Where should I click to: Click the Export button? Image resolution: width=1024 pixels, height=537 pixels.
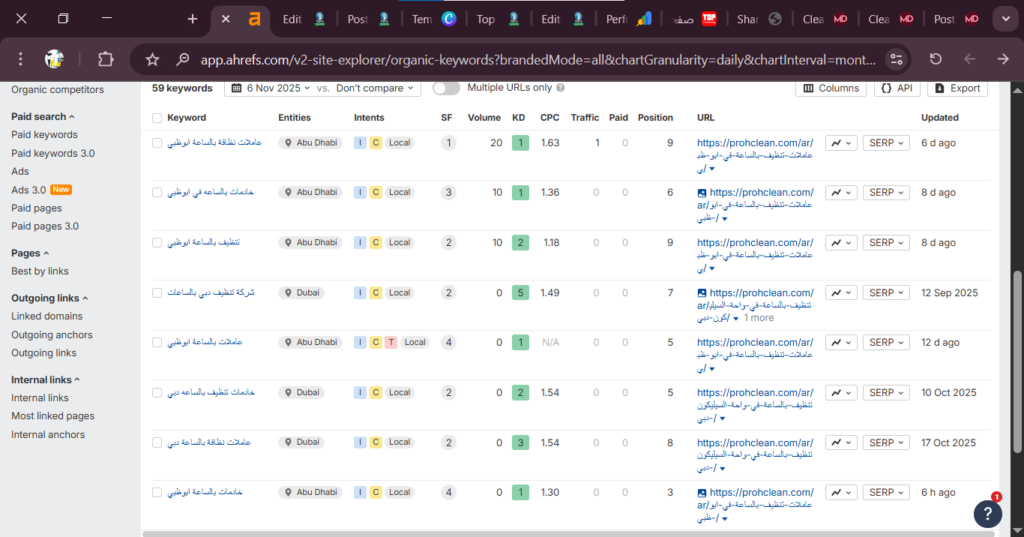[957, 88]
